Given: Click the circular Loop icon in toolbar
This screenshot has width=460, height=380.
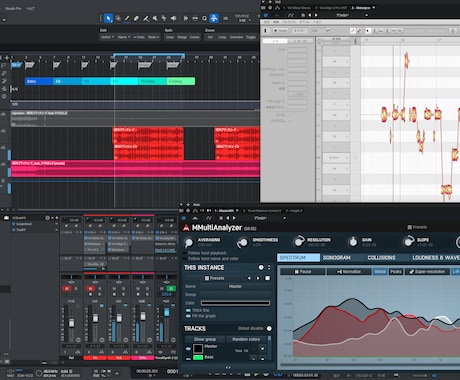Looking at the screenshot, I should click(204, 18).
